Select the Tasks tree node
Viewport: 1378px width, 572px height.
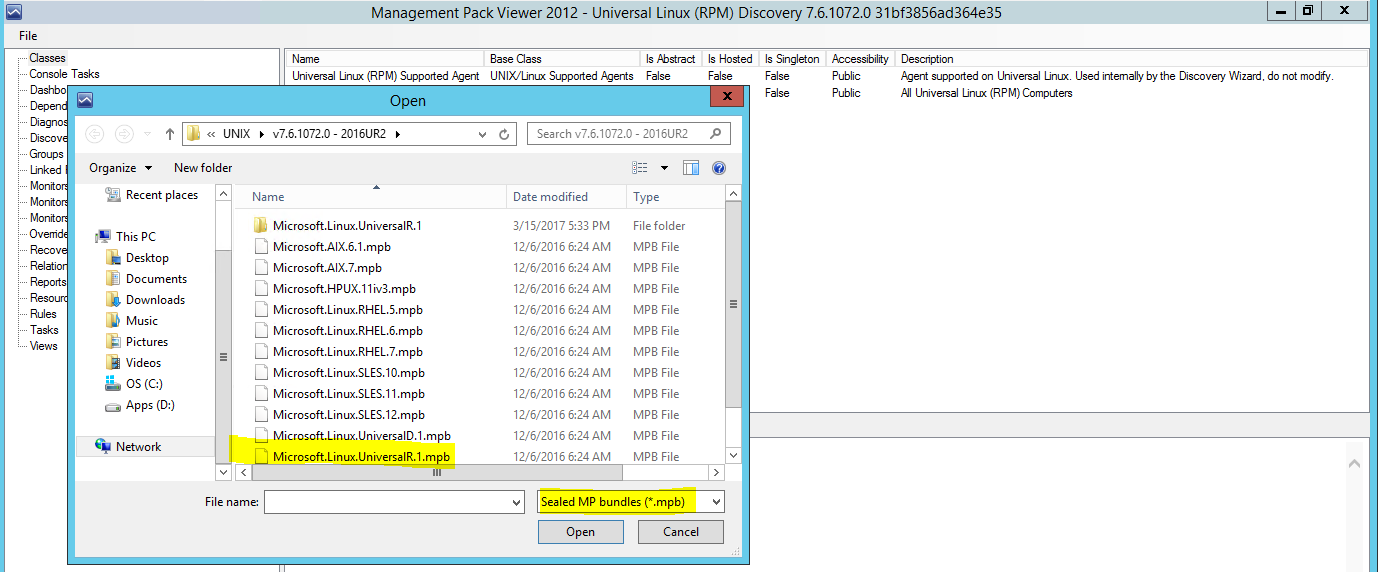click(x=44, y=330)
